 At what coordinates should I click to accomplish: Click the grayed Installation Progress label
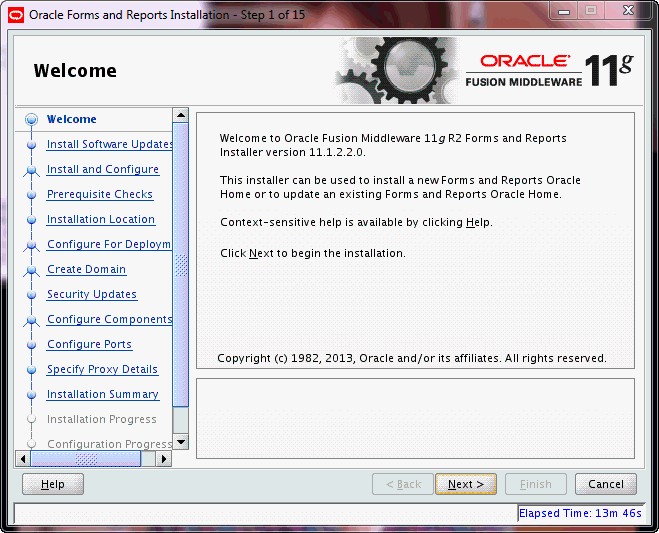(x=102, y=419)
